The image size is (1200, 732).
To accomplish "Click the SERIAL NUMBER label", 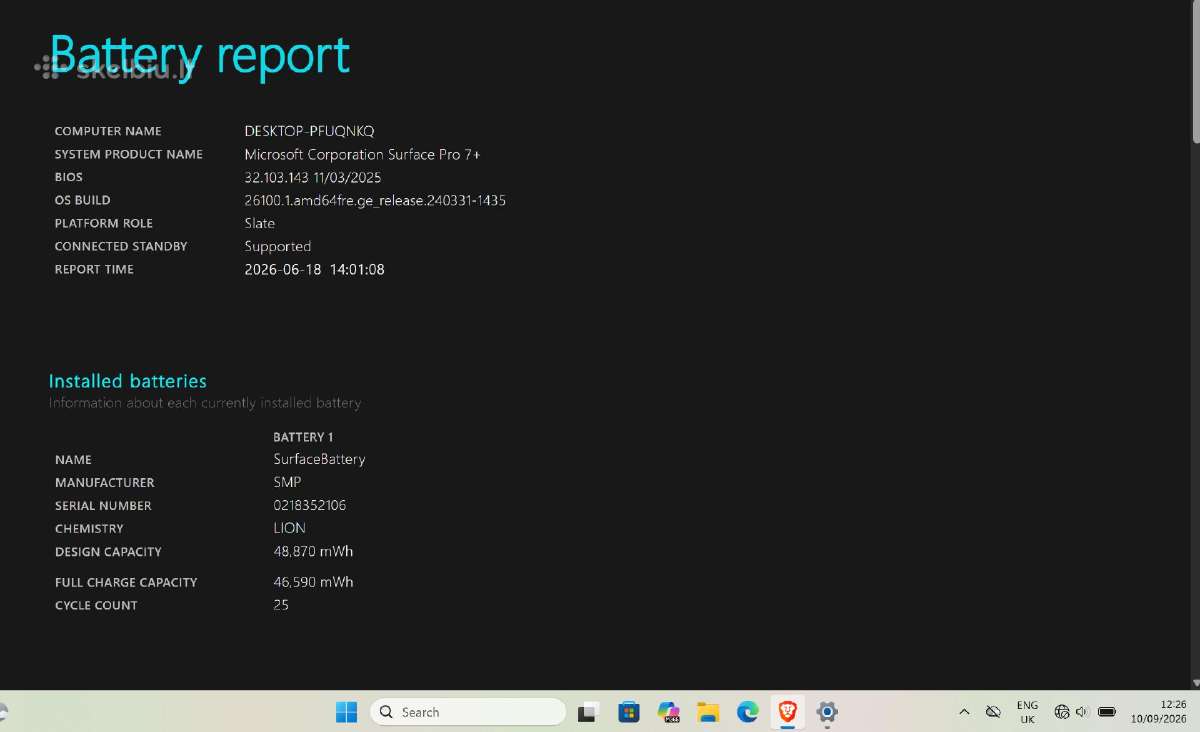I will [103, 506].
